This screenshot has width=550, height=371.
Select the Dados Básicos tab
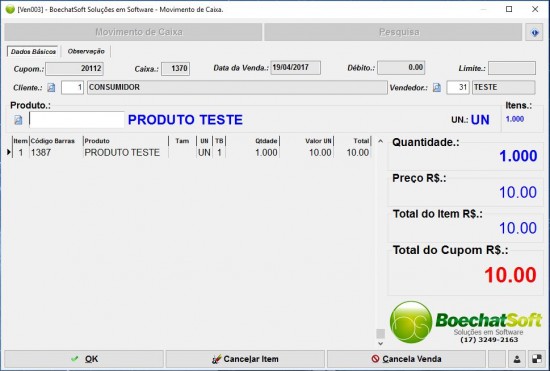(33, 52)
